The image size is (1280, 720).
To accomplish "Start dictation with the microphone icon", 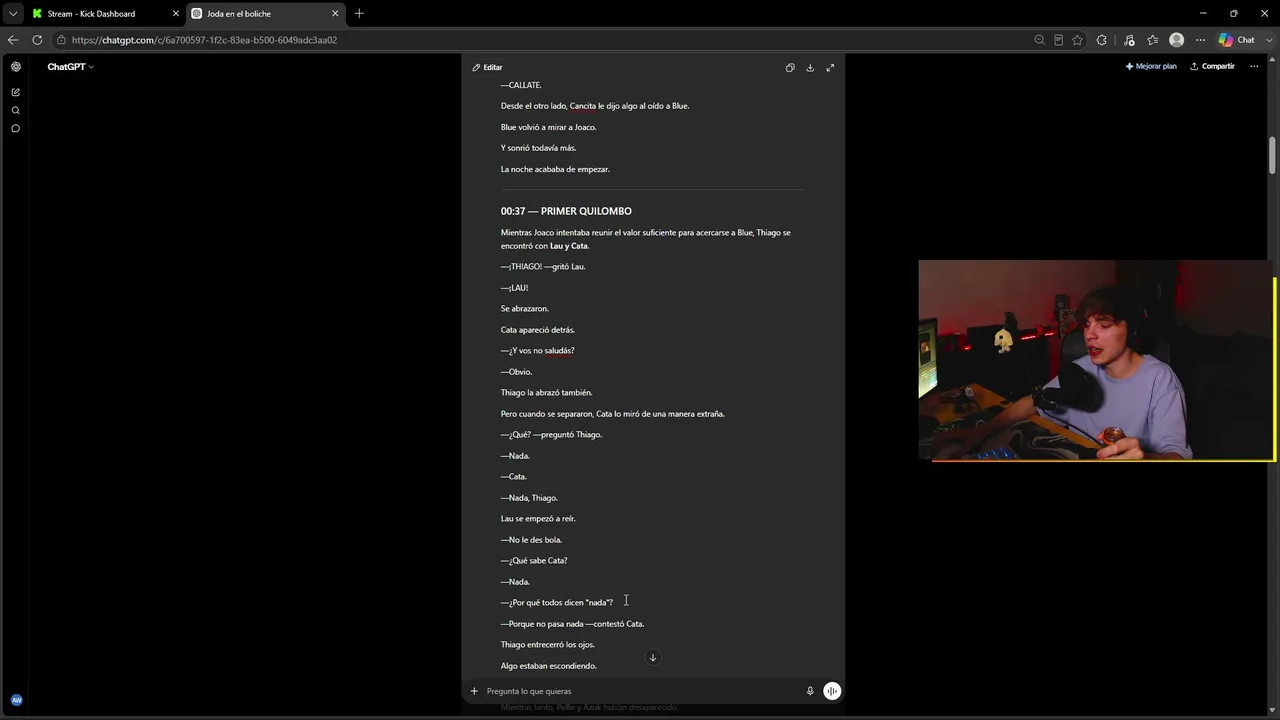I will (x=810, y=691).
